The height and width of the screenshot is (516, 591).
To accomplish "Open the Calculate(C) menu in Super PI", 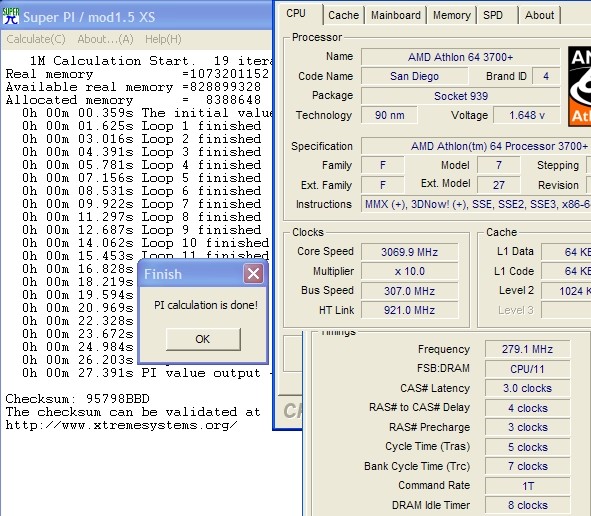I will [36, 39].
